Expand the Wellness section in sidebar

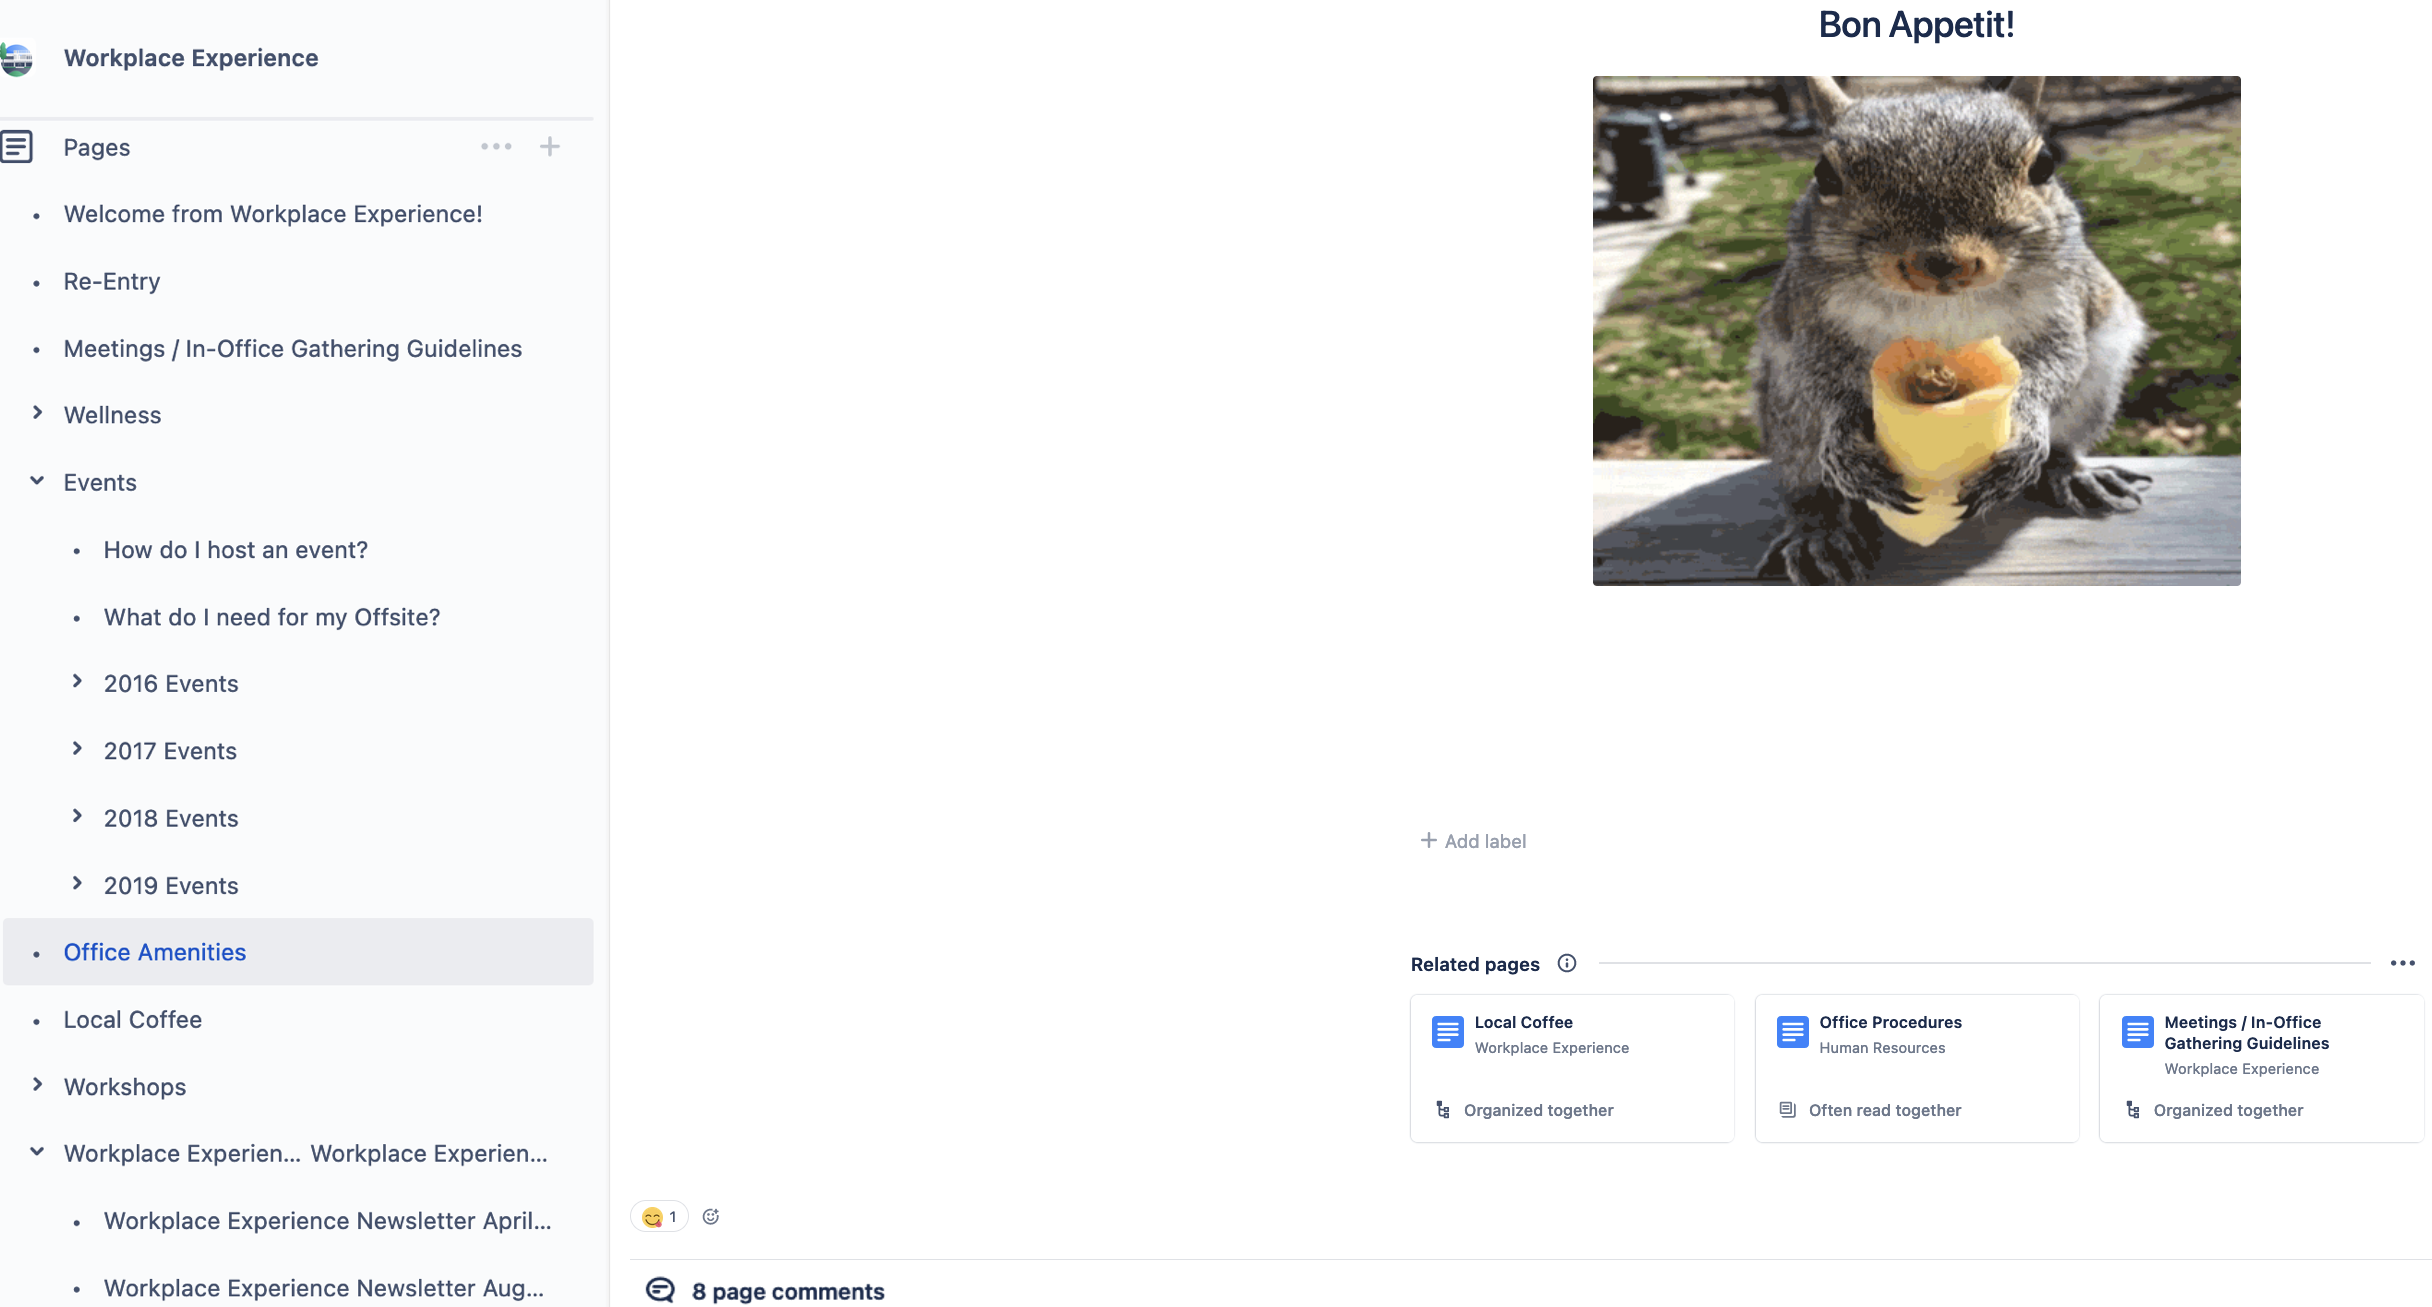point(35,414)
